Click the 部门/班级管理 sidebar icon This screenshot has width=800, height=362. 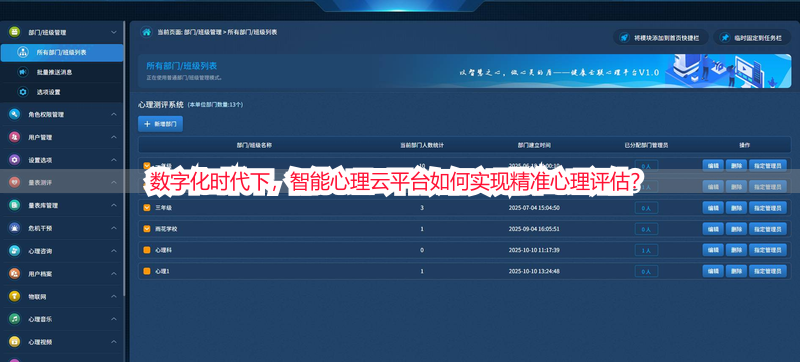pyautogui.click(x=14, y=32)
